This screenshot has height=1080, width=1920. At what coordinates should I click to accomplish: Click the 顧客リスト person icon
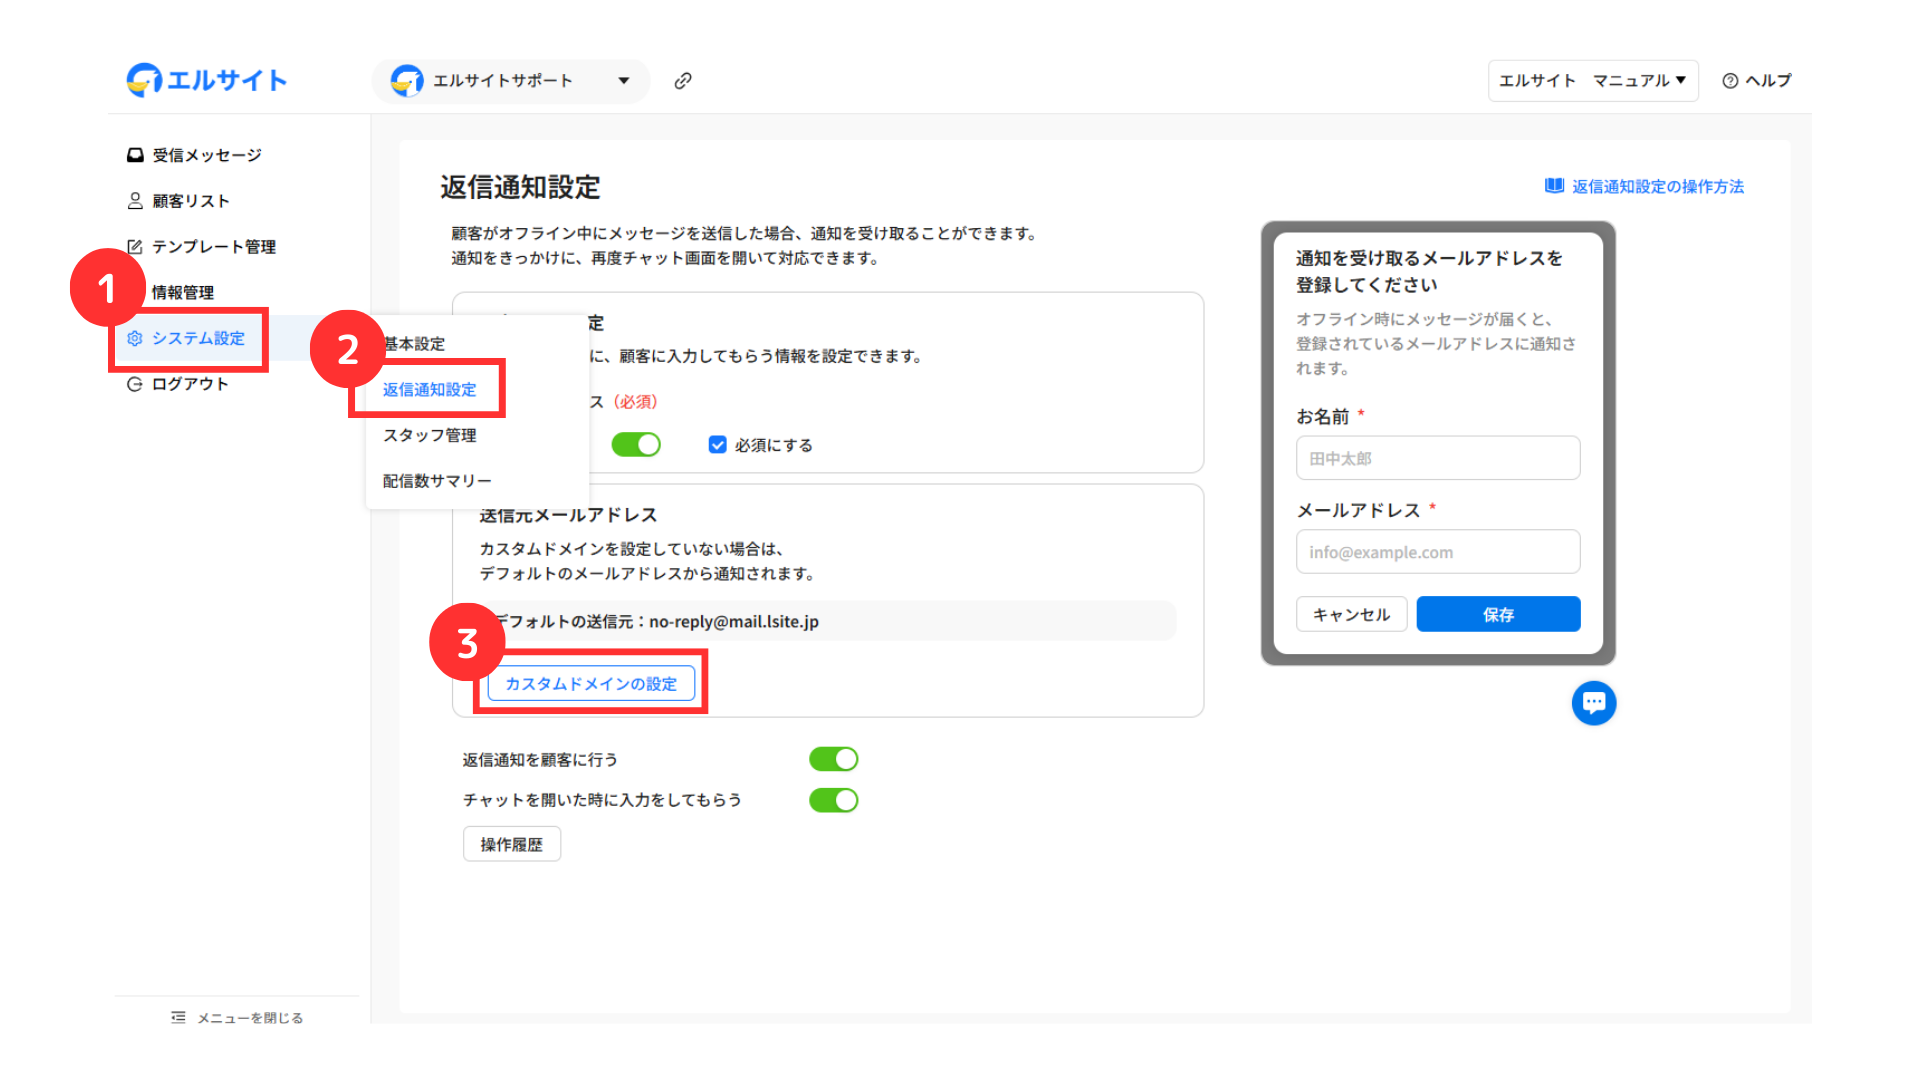(x=135, y=201)
